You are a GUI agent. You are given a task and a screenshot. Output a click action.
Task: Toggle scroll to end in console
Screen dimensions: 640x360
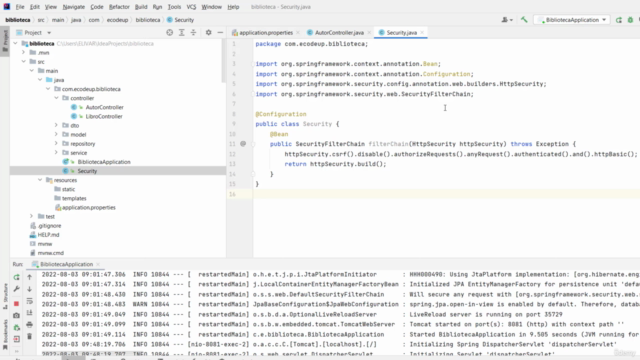[29, 313]
